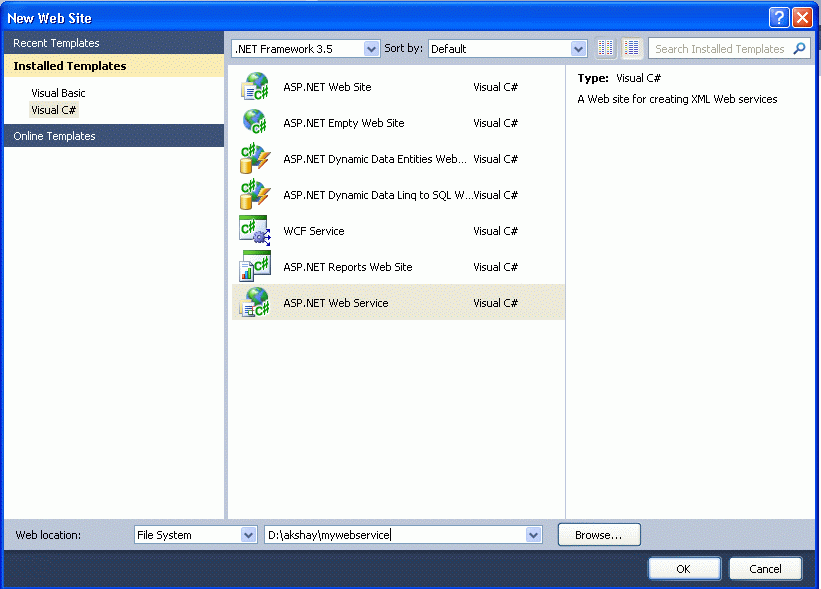Viewport: 821px width, 589px height.
Task: Expand the web location path dropdown arrow
Action: [534, 535]
